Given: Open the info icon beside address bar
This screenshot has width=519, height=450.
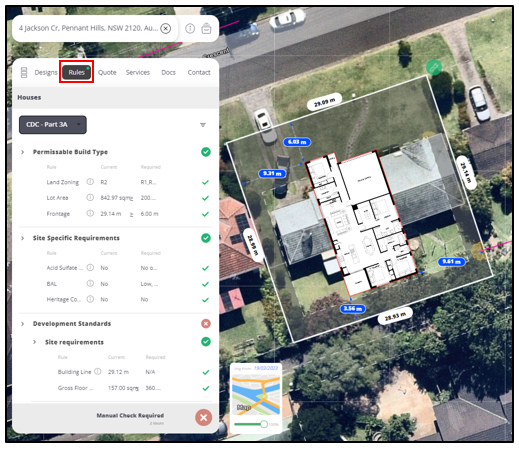Looking at the screenshot, I should pos(190,28).
